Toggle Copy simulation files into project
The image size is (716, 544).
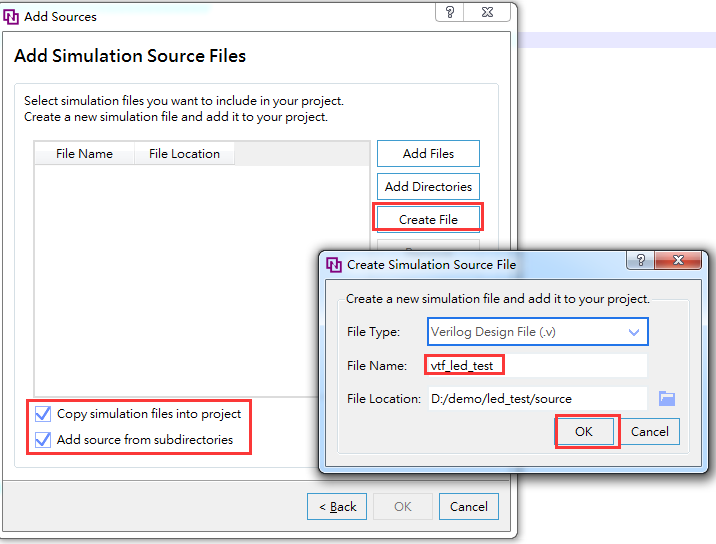43,413
